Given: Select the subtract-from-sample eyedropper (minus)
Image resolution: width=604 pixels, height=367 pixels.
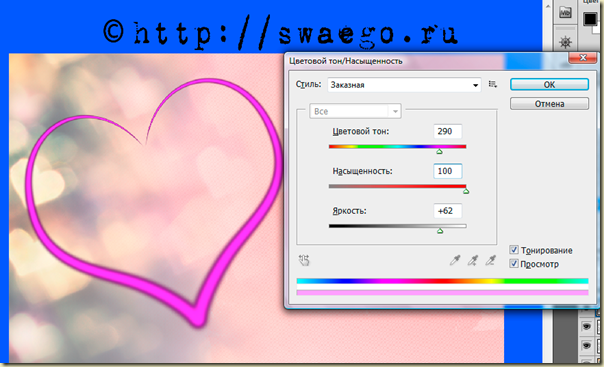Looking at the screenshot, I should 490,261.
